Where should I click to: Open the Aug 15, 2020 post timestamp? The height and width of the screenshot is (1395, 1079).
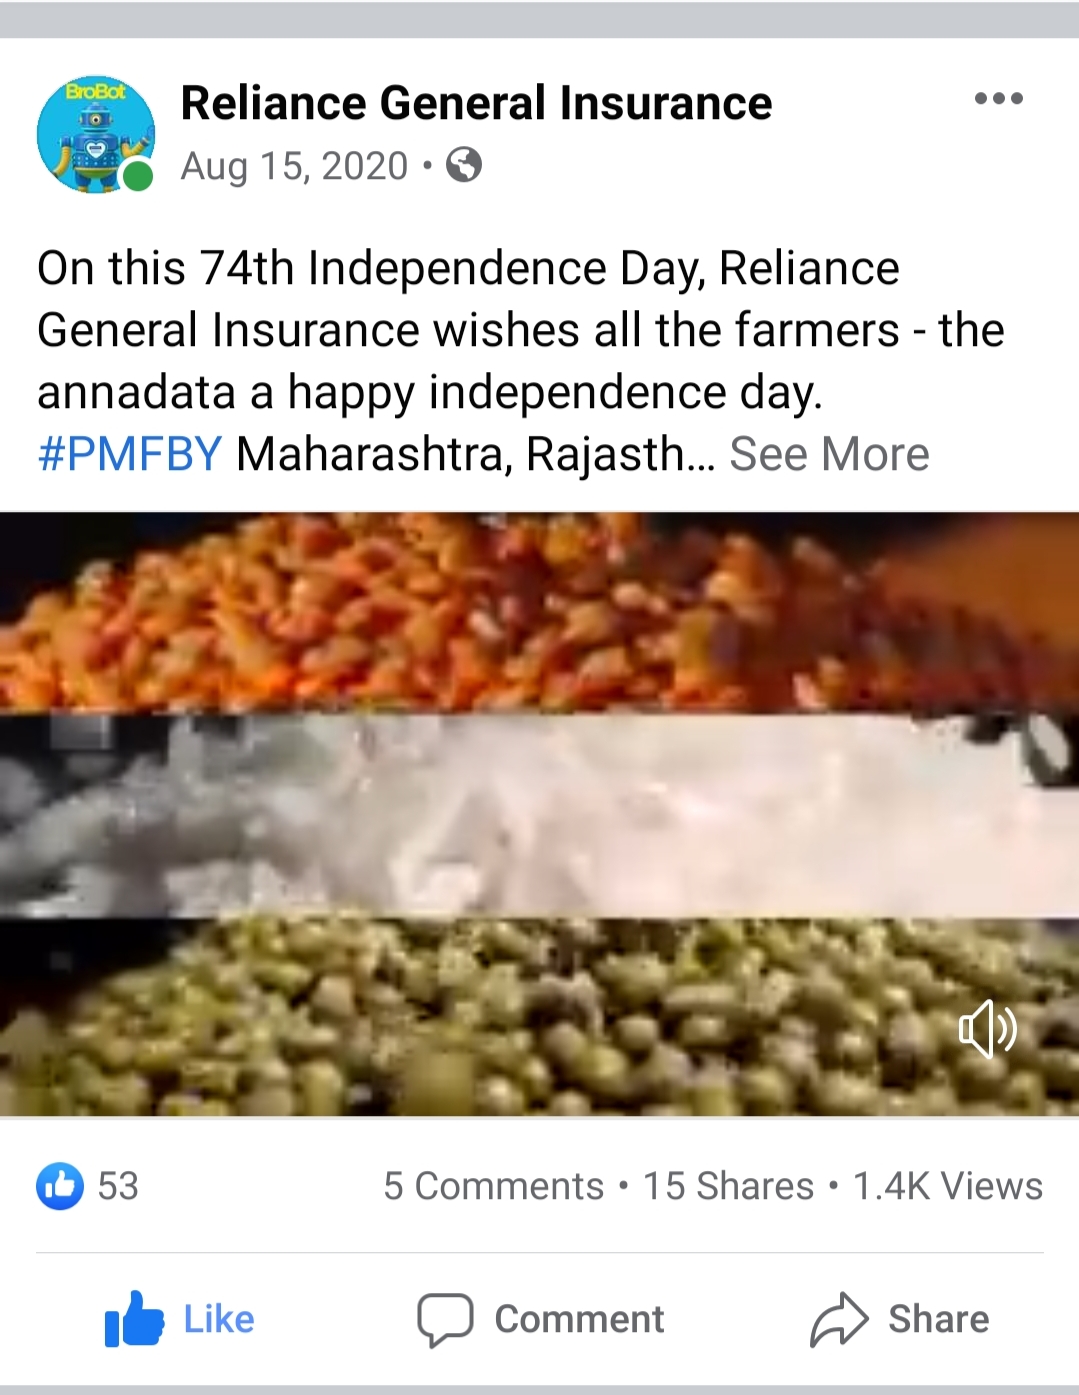pyautogui.click(x=294, y=166)
